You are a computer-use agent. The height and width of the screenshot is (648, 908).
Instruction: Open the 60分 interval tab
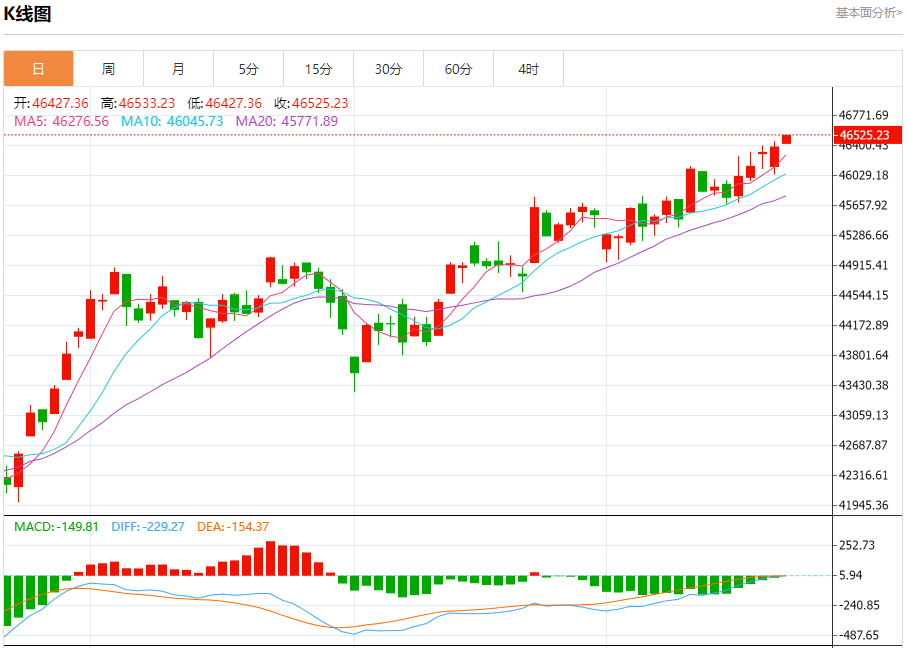(x=459, y=69)
